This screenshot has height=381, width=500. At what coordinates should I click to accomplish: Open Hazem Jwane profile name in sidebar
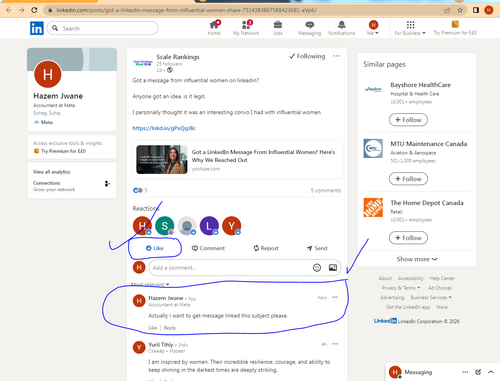(x=58, y=96)
